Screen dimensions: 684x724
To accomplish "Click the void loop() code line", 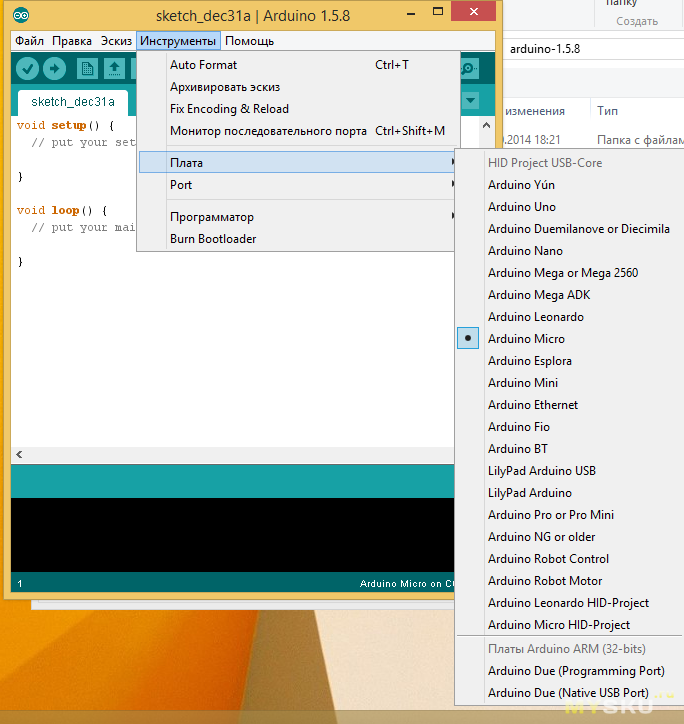I will point(62,210).
